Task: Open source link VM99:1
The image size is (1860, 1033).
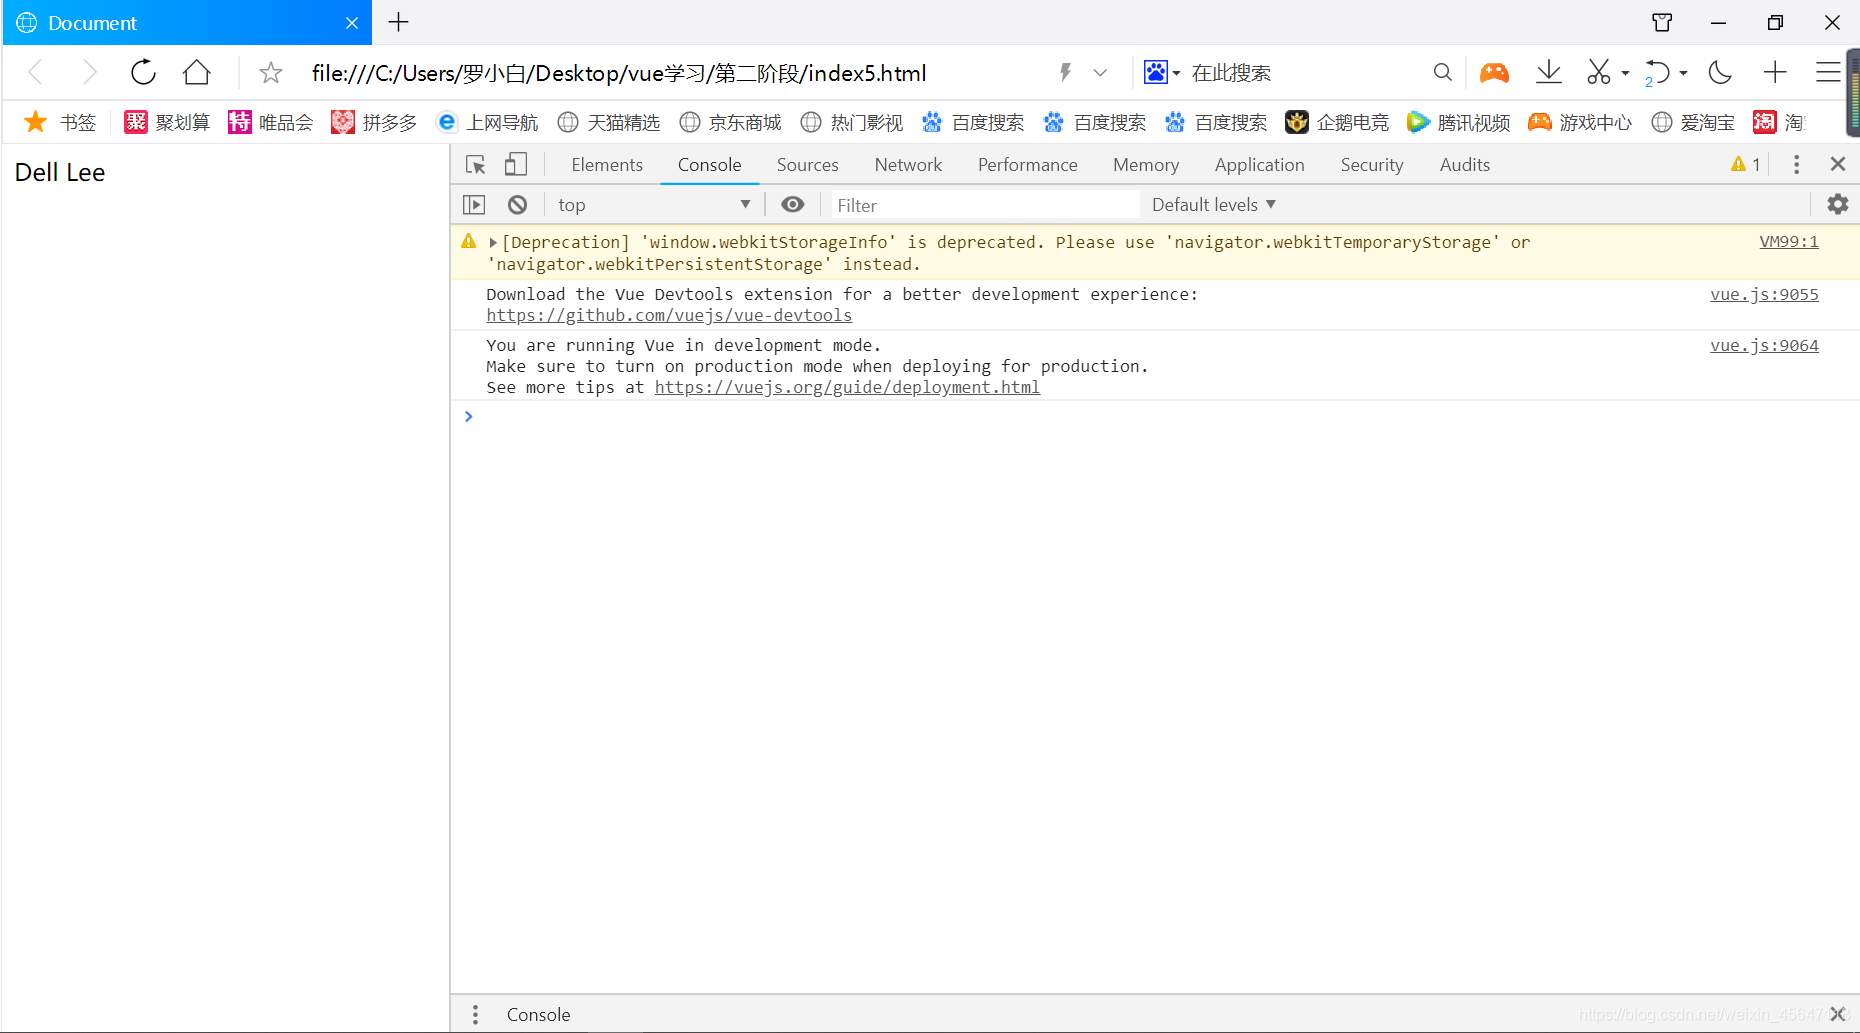Action: [x=1789, y=241]
